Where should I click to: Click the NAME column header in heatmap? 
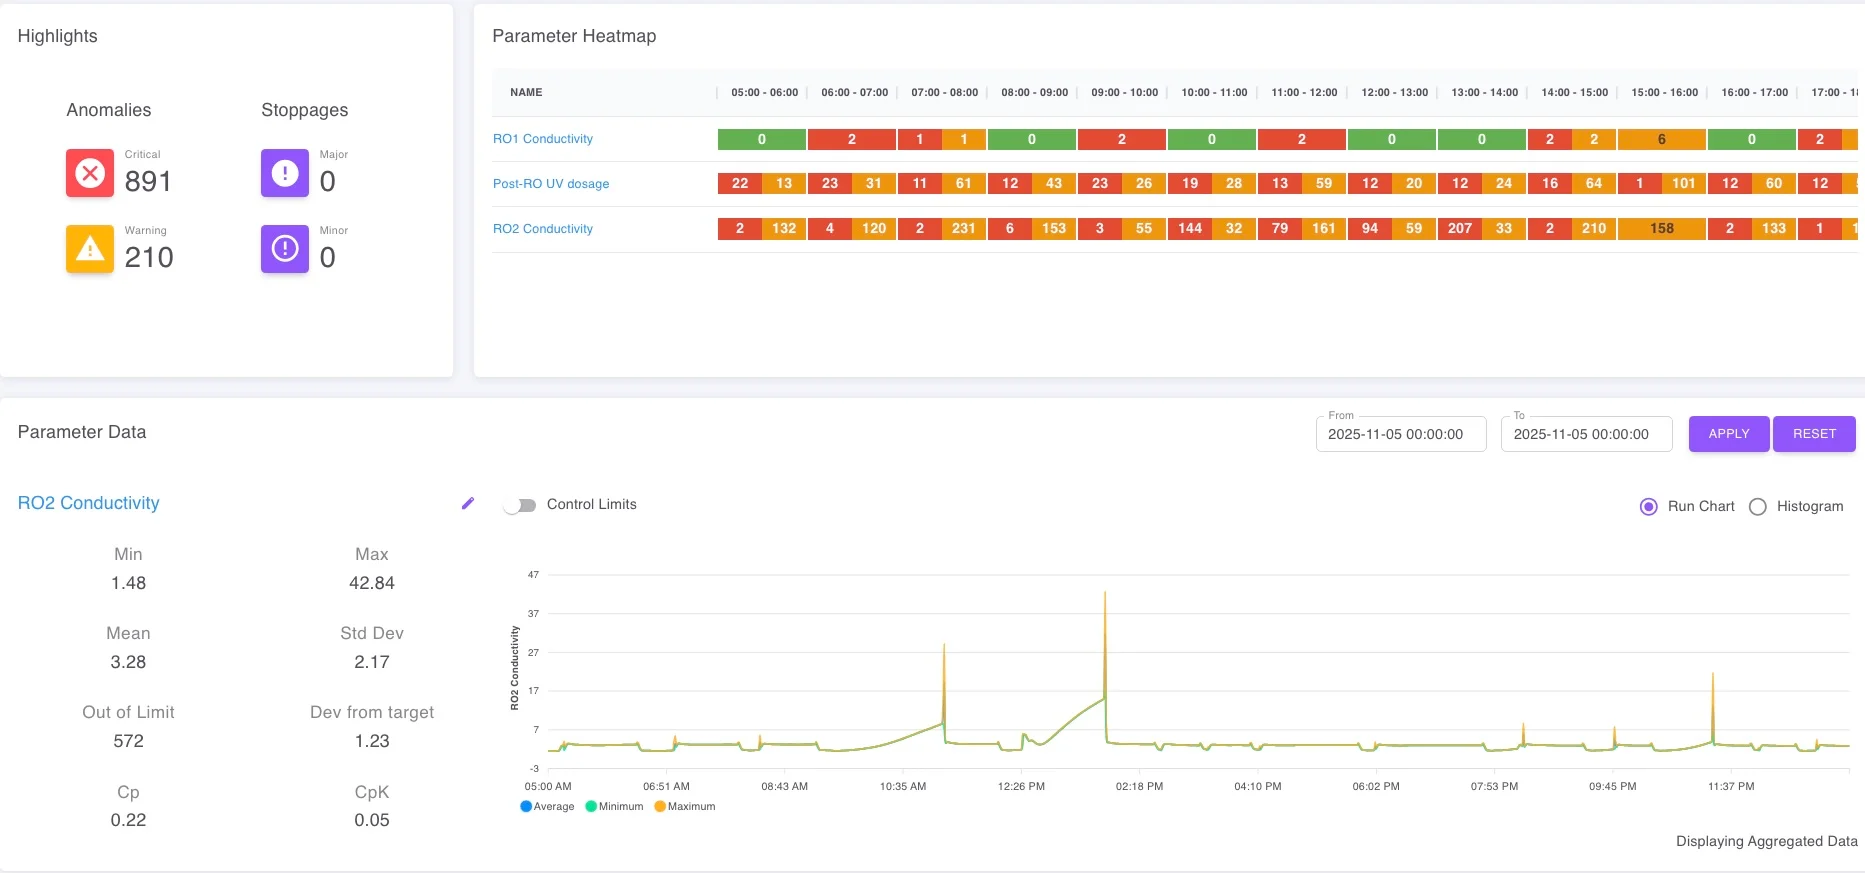(526, 92)
